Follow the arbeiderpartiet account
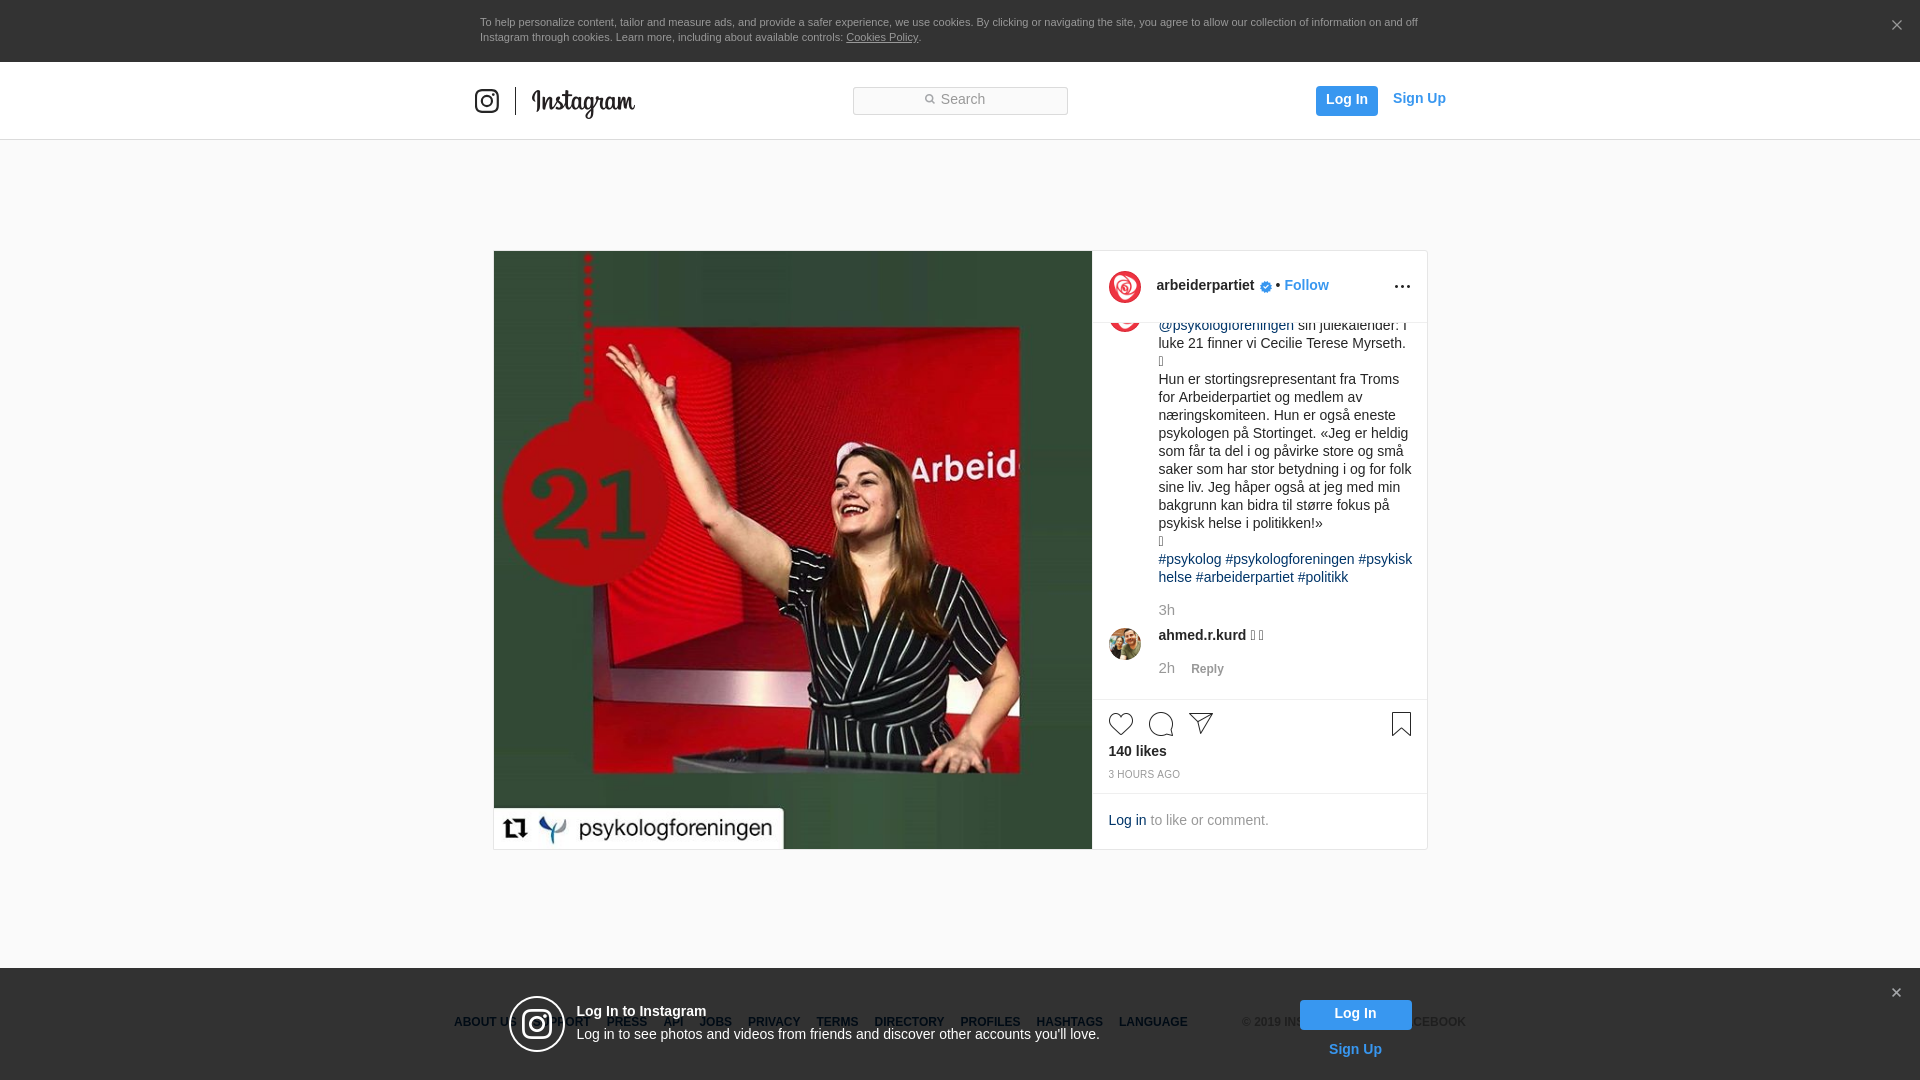This screenshot has width=1920, height=1080. pyautogui.click(x=1306, y=285)
